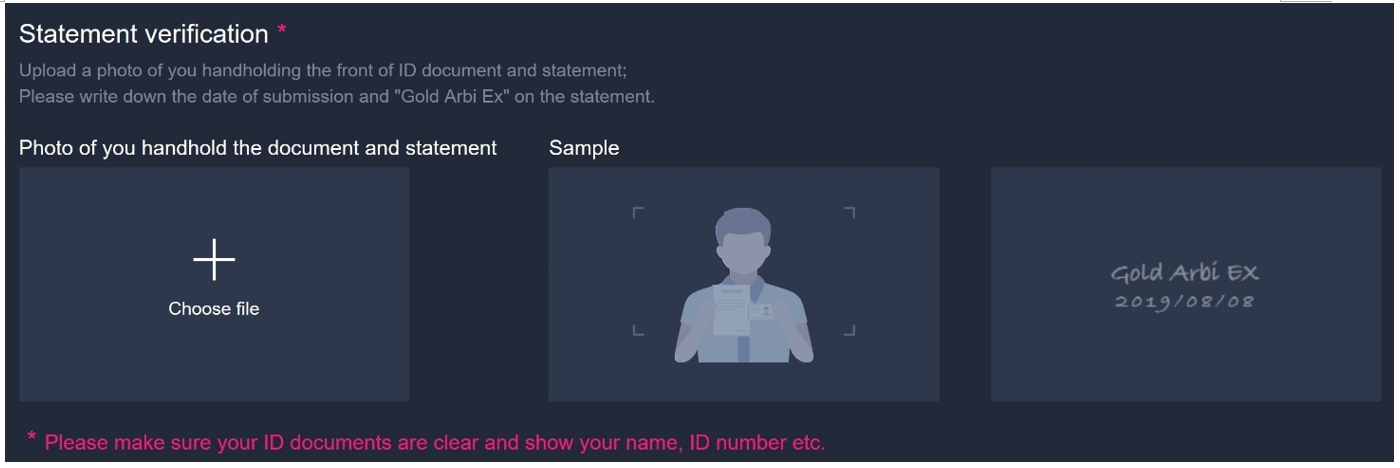1400x468 pixels.
Task: Click the bottom-left corner bracket of sample frame
Action: pyautogui.click(x=638, y=331)
